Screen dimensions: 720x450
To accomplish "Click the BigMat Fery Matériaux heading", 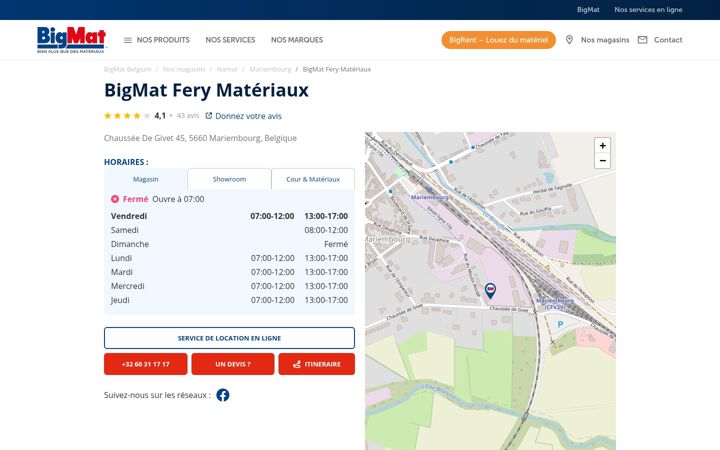I will [x=206, y=90].
